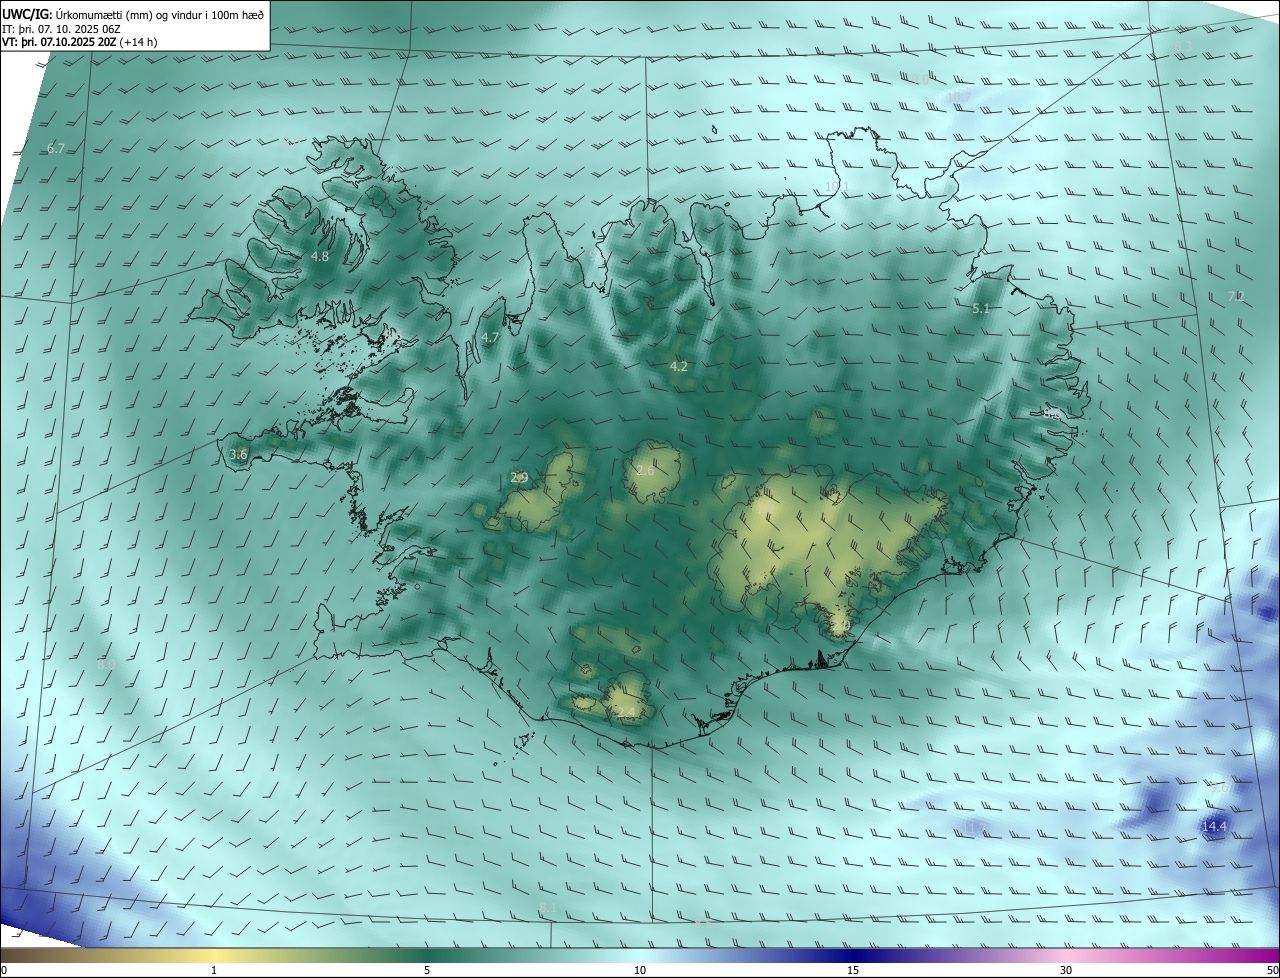The image size is (1280, 978).
Task: Click the 4.8 value in the Westfjords
Action: coord(320,257)
